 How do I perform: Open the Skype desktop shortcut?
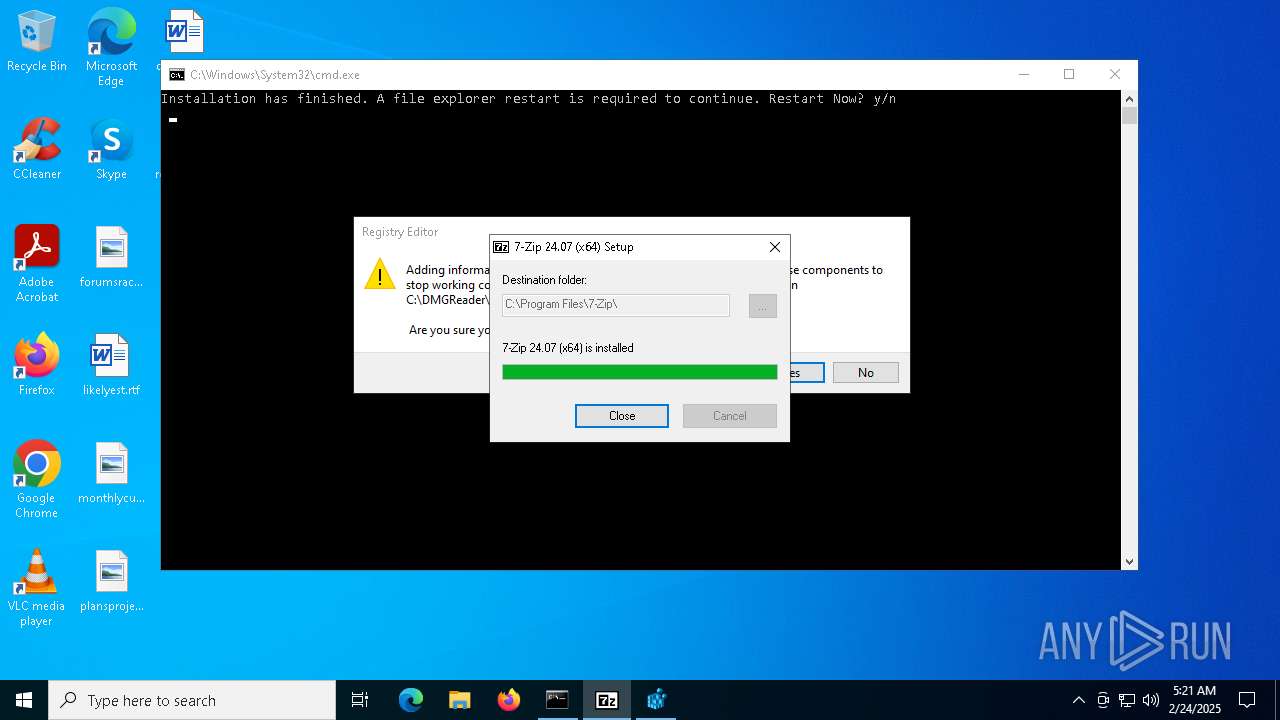click(x=111, y=149)
